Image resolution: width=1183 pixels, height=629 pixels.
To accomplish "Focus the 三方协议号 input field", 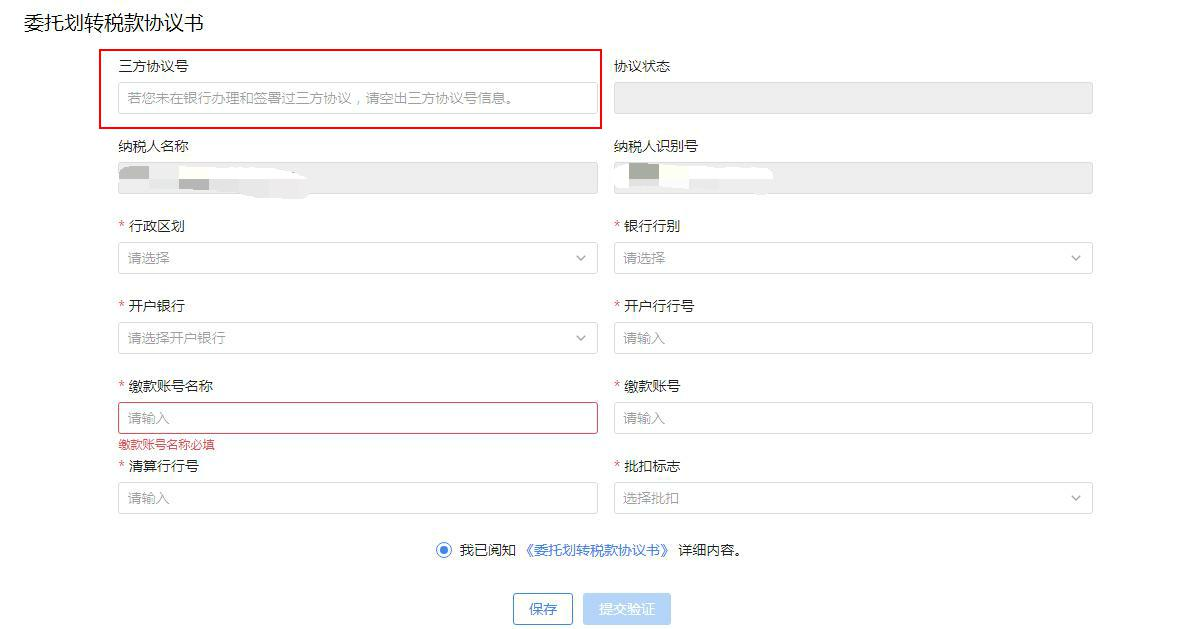I will pyautogui.click(x=357, y=98).
